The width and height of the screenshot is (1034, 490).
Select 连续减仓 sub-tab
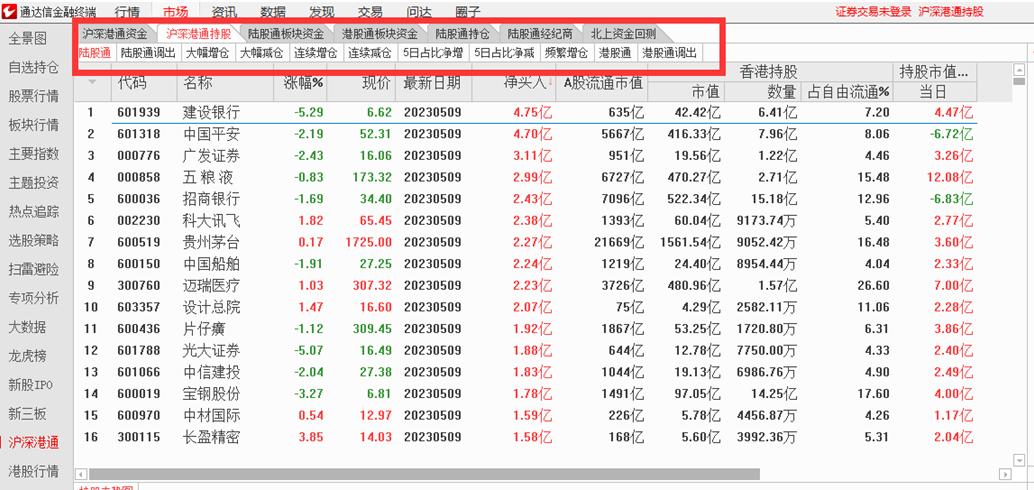[369, 53]
